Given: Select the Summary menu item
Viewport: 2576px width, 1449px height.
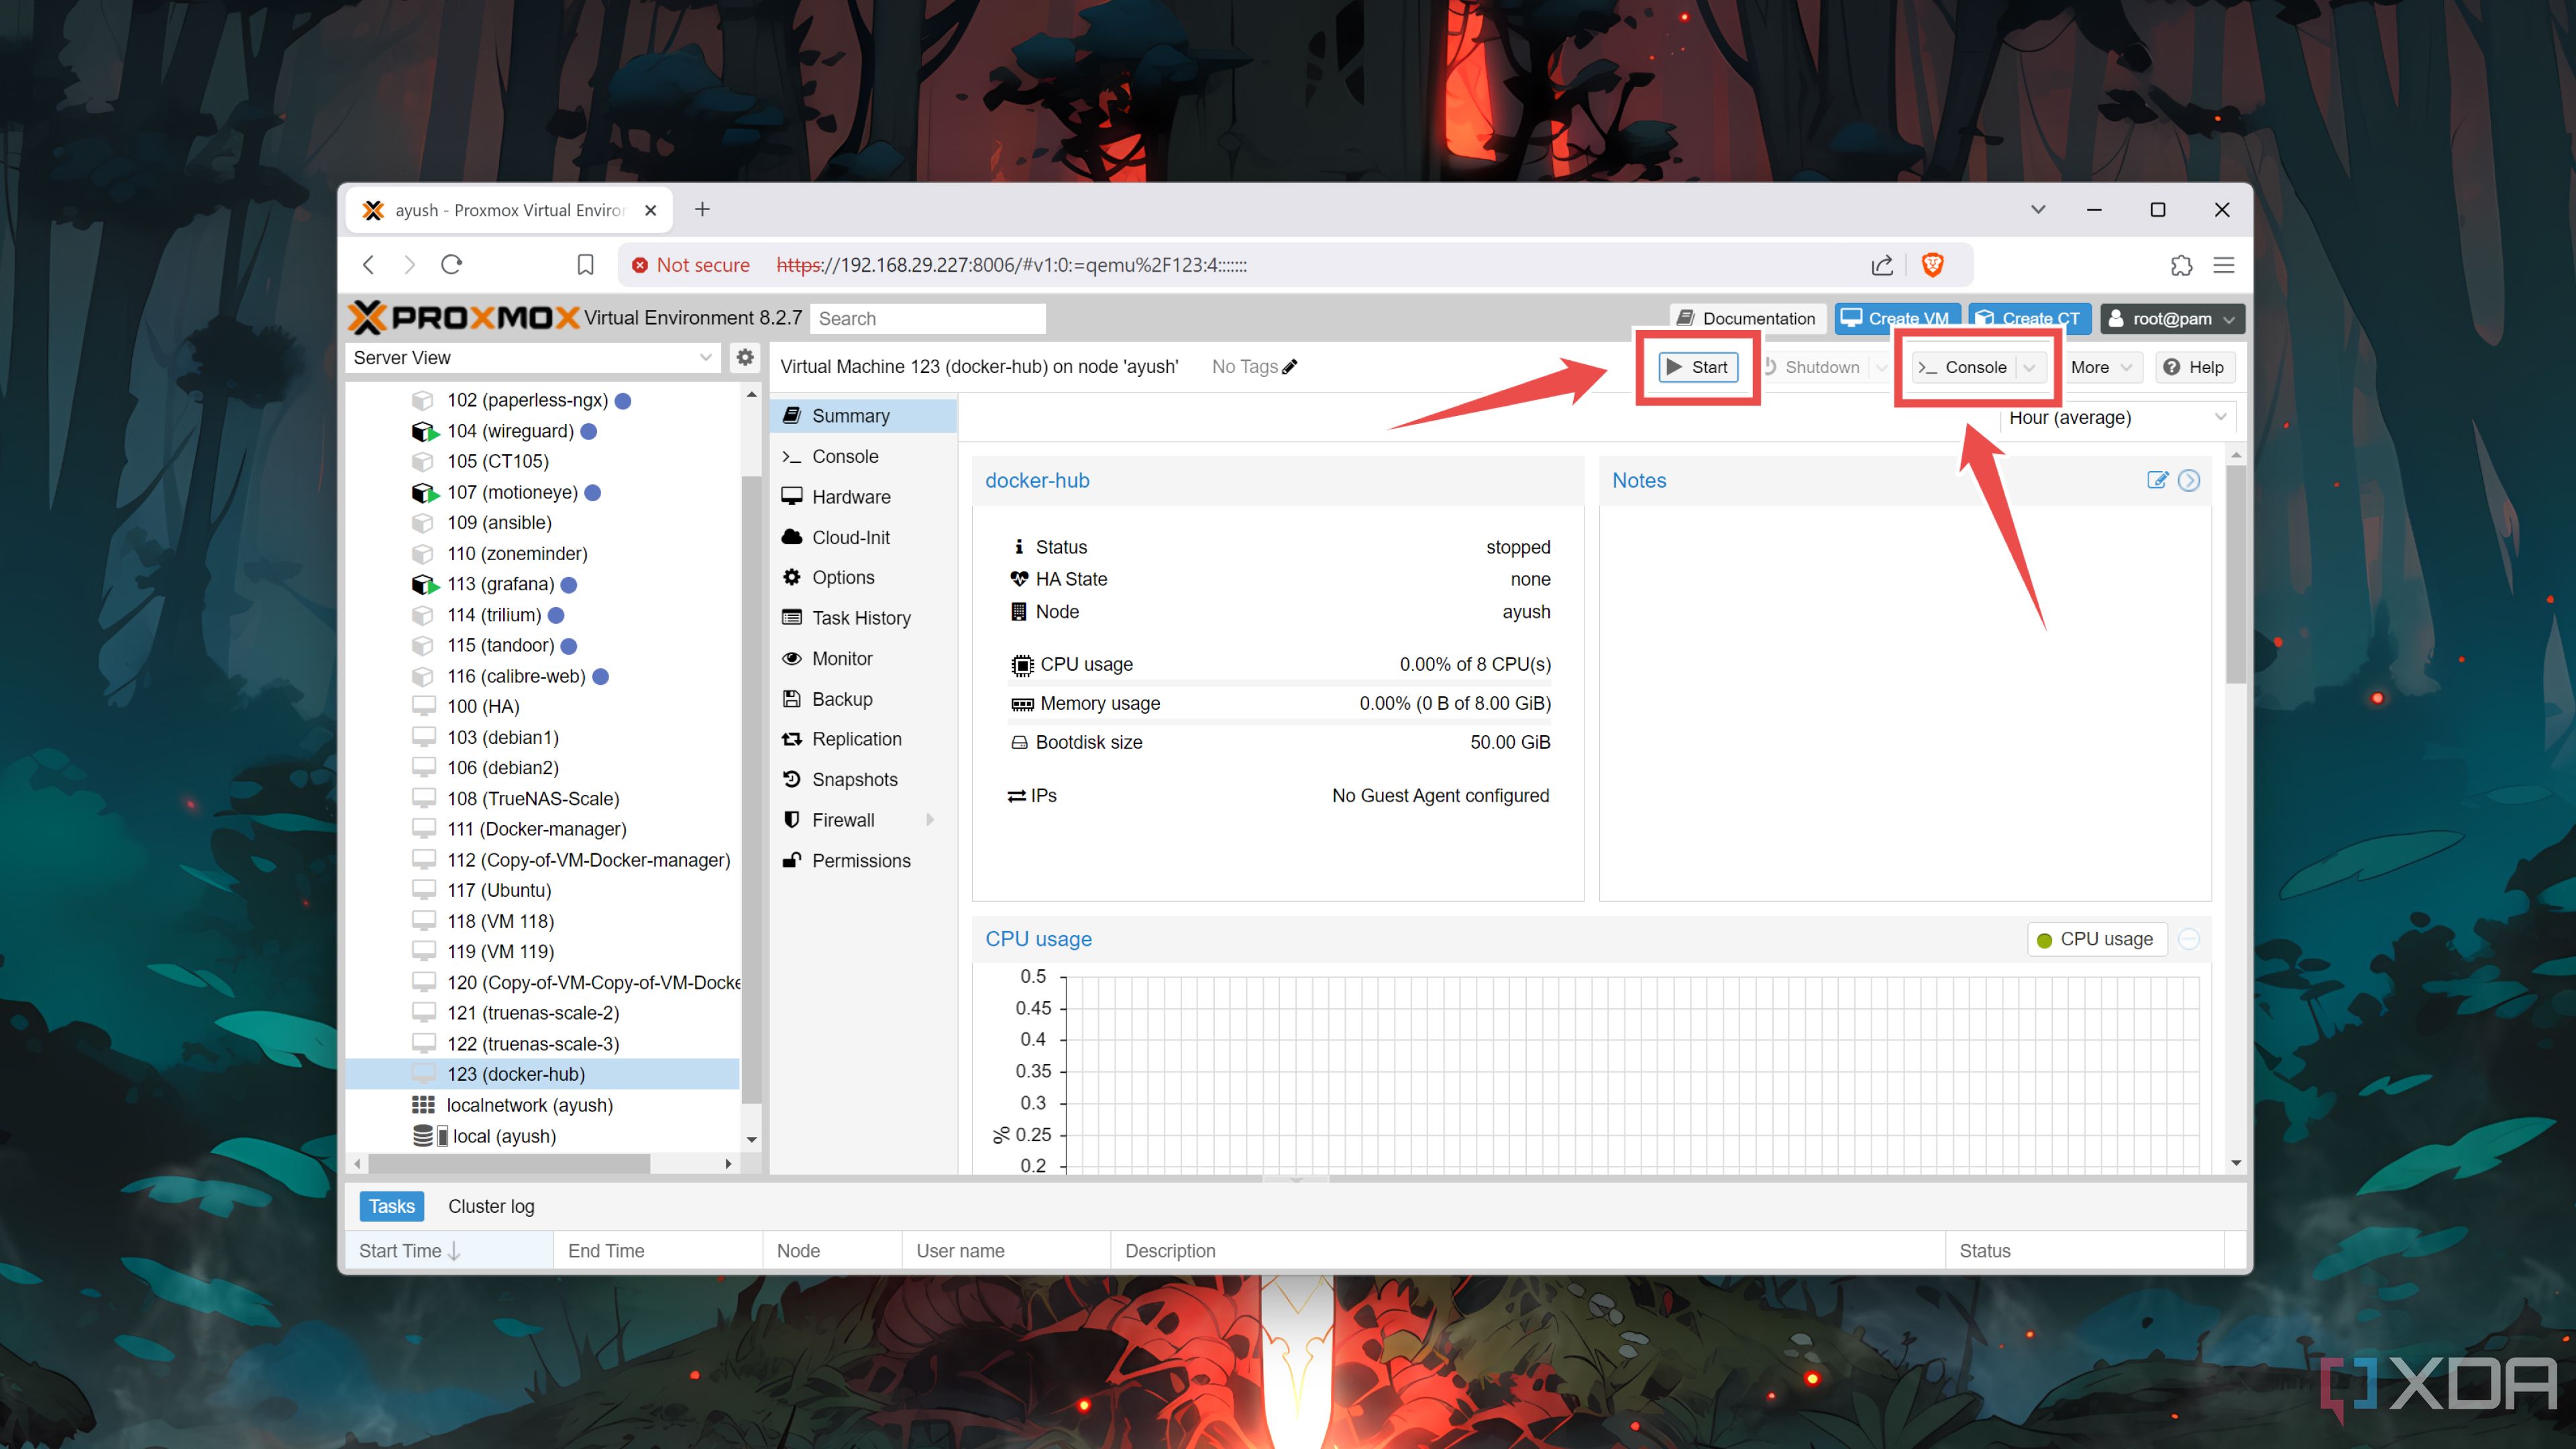Looking at the screenshot, I should (863, 415).
